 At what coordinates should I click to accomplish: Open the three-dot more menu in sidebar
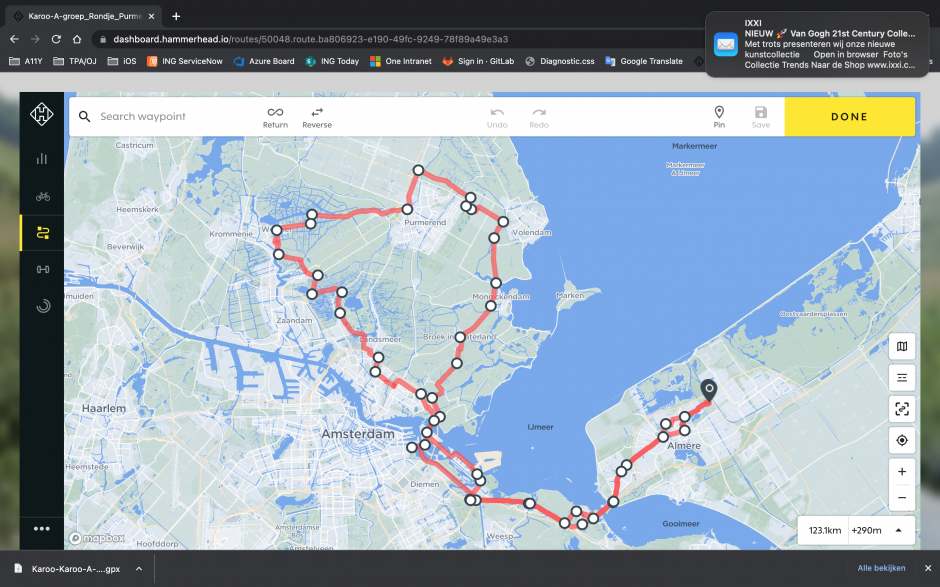click(x=41, y=529)
